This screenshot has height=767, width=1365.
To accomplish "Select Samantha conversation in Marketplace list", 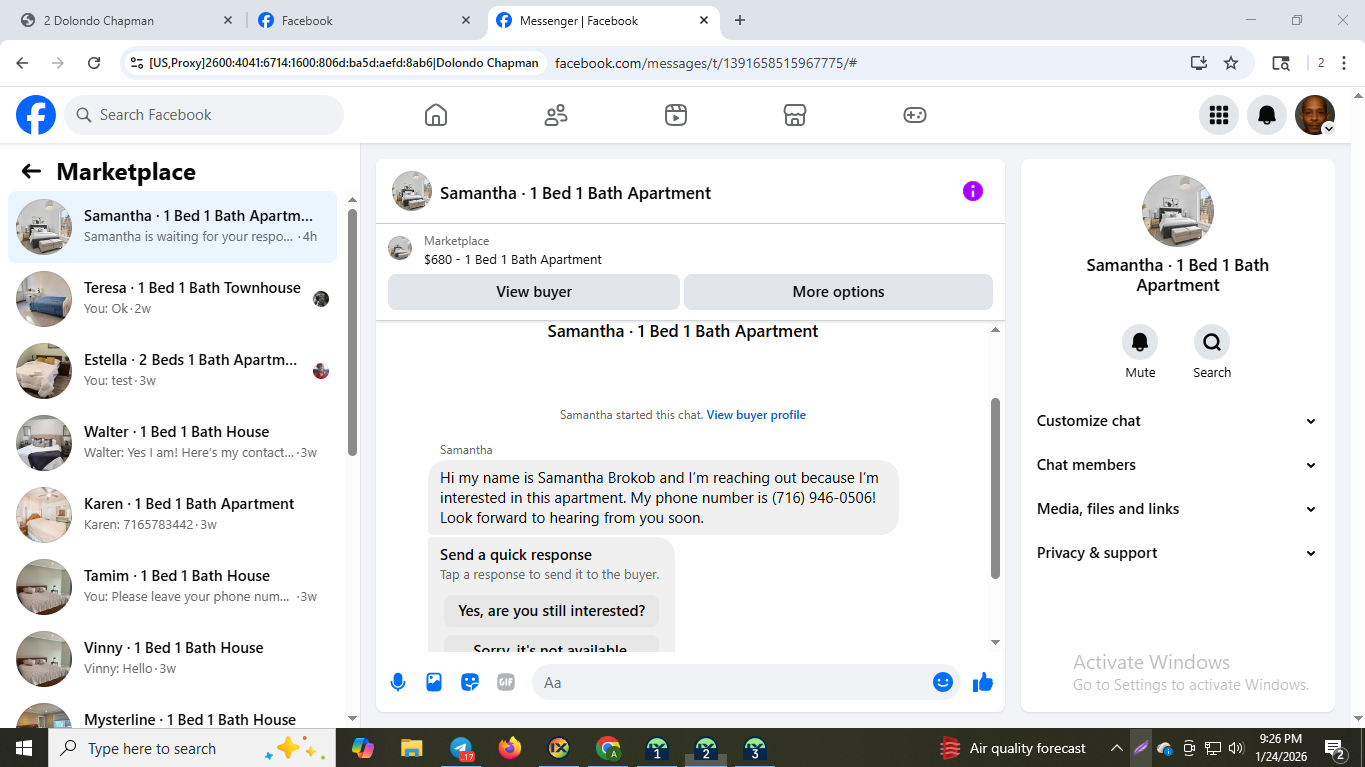I will click(172, 227).
